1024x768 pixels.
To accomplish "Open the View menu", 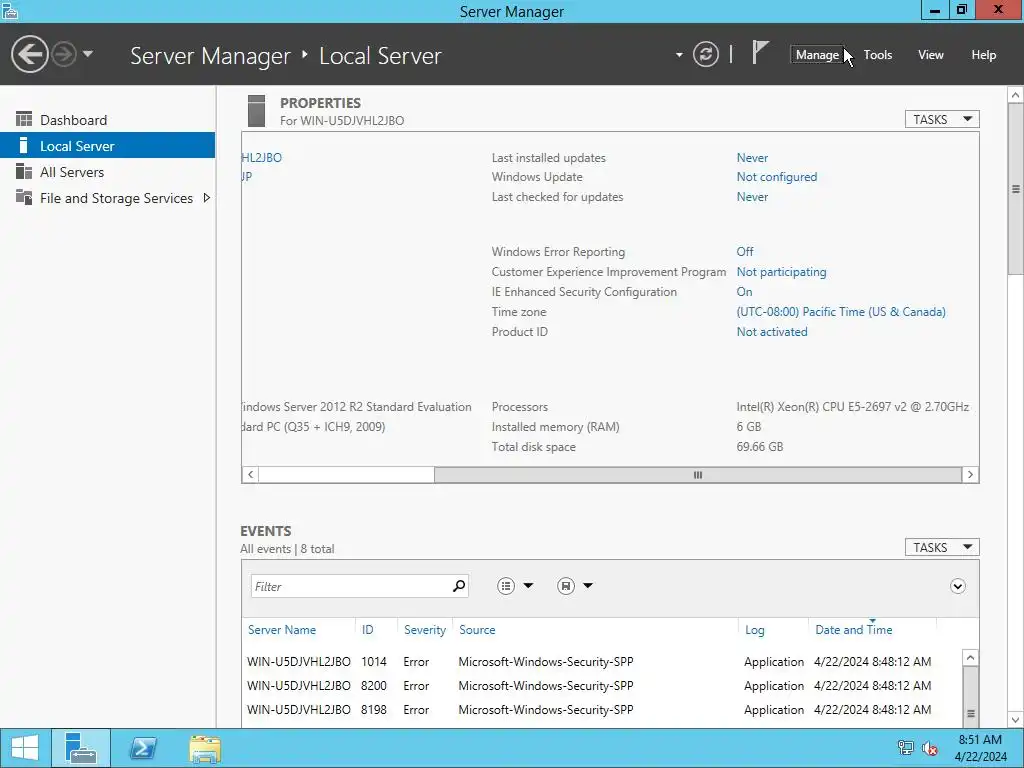I will (930, 55).
